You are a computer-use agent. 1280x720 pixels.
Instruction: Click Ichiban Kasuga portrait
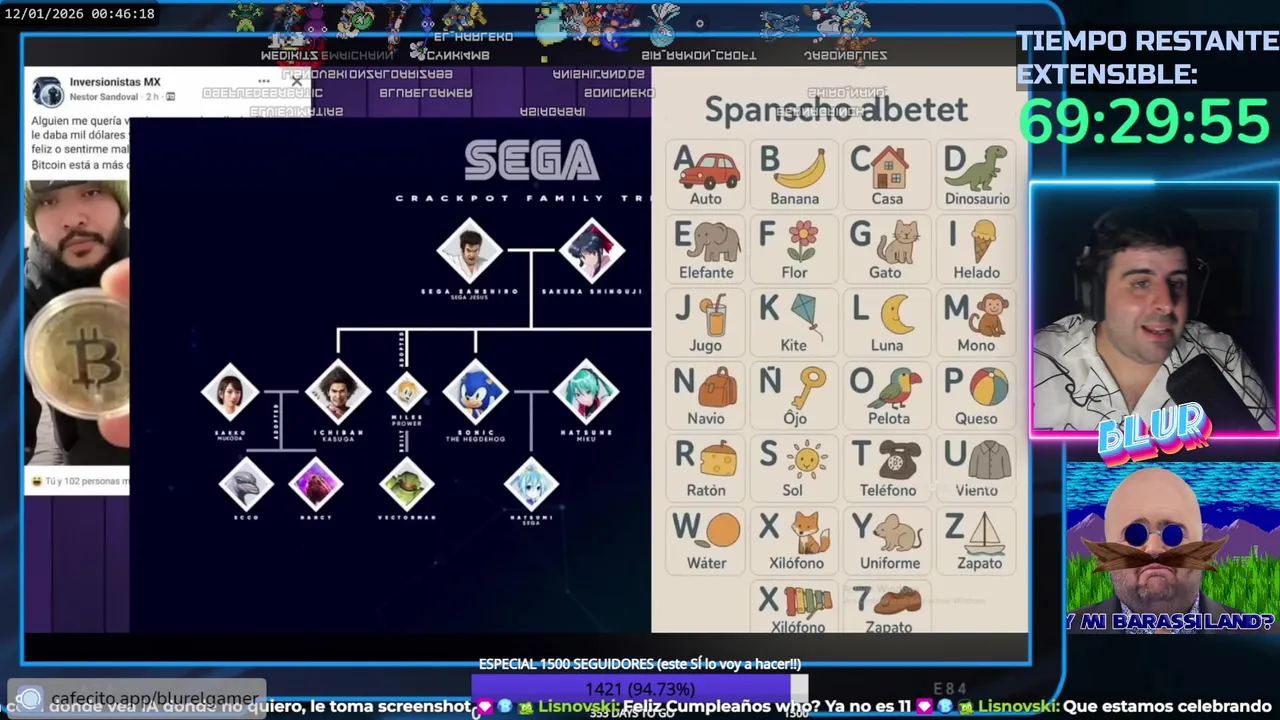click(x=338, y=392)
